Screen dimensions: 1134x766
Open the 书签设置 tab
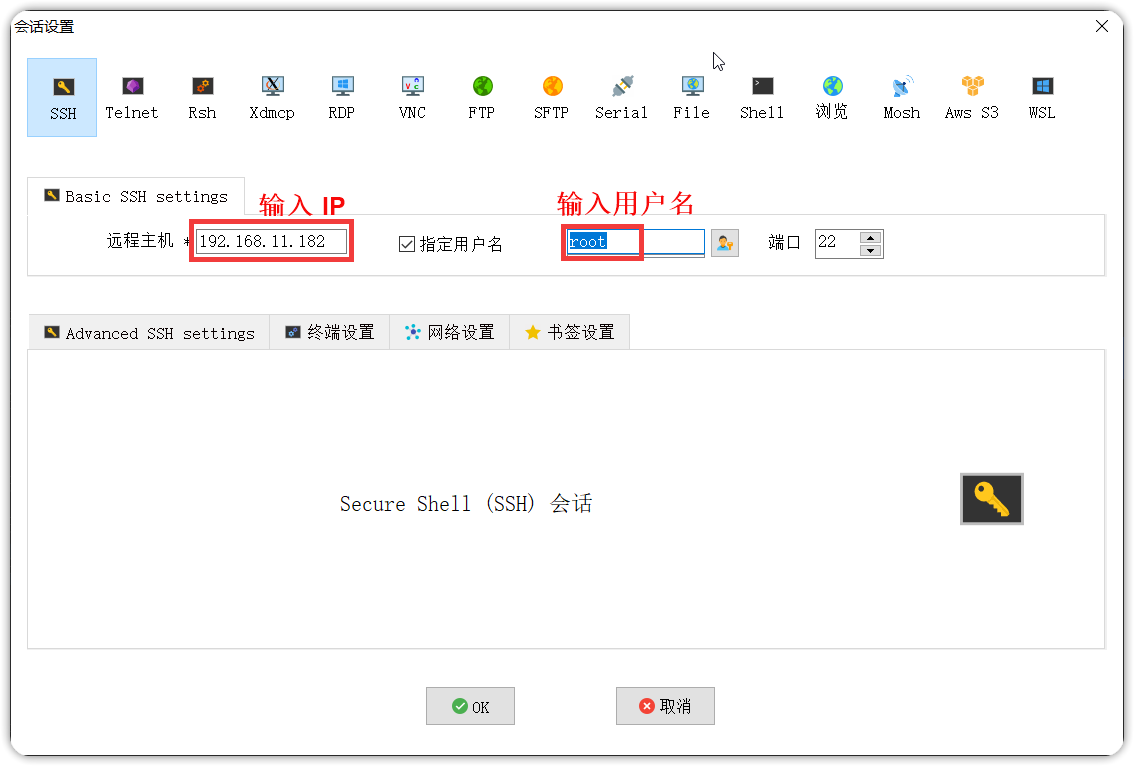[x=570, y=333]
